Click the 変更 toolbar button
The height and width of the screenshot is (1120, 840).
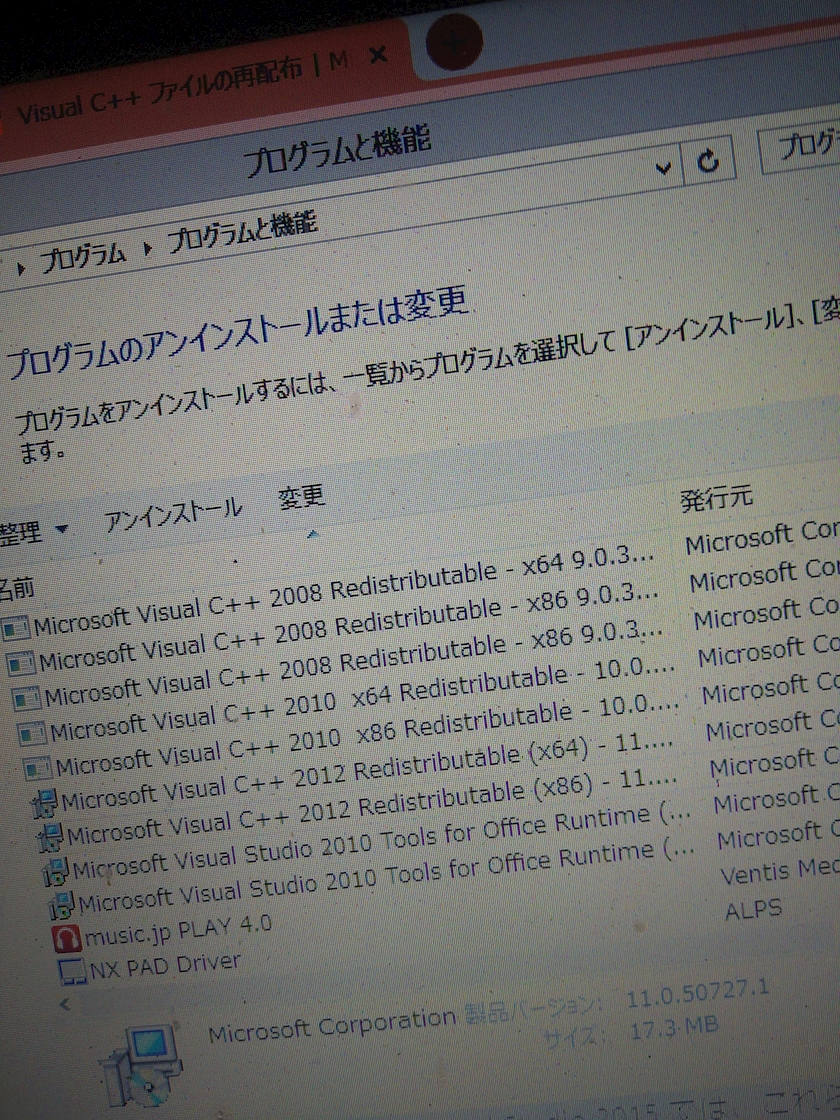tap(301, 498)
